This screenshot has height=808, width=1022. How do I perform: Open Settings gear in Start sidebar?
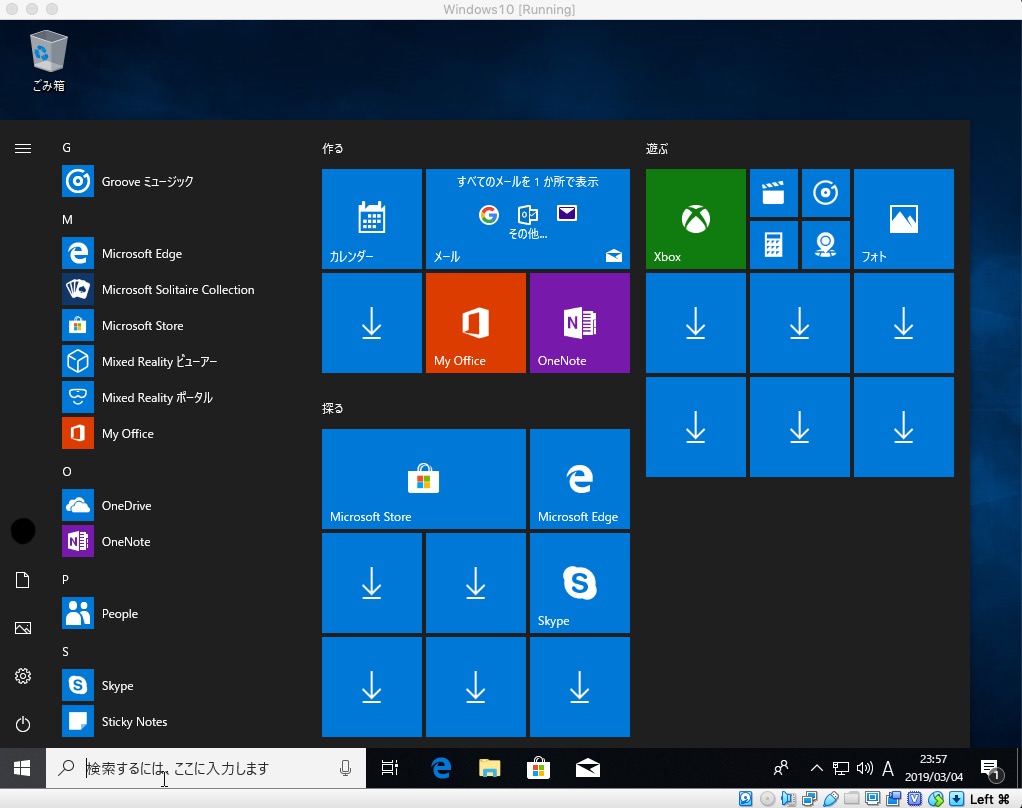coord(23,676)
